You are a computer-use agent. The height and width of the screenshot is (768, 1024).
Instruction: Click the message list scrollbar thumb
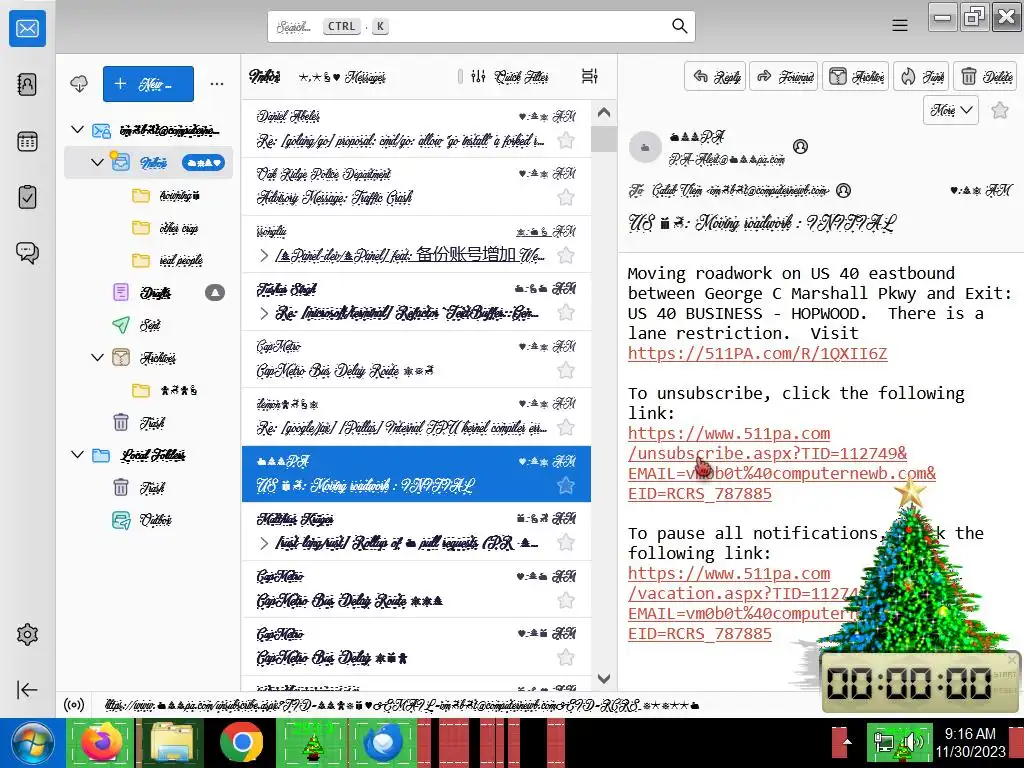coord(604,138)
